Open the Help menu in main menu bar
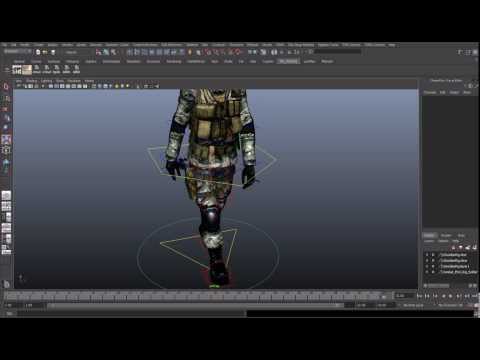Screen dimensions: 480x360 pos(392,45)
